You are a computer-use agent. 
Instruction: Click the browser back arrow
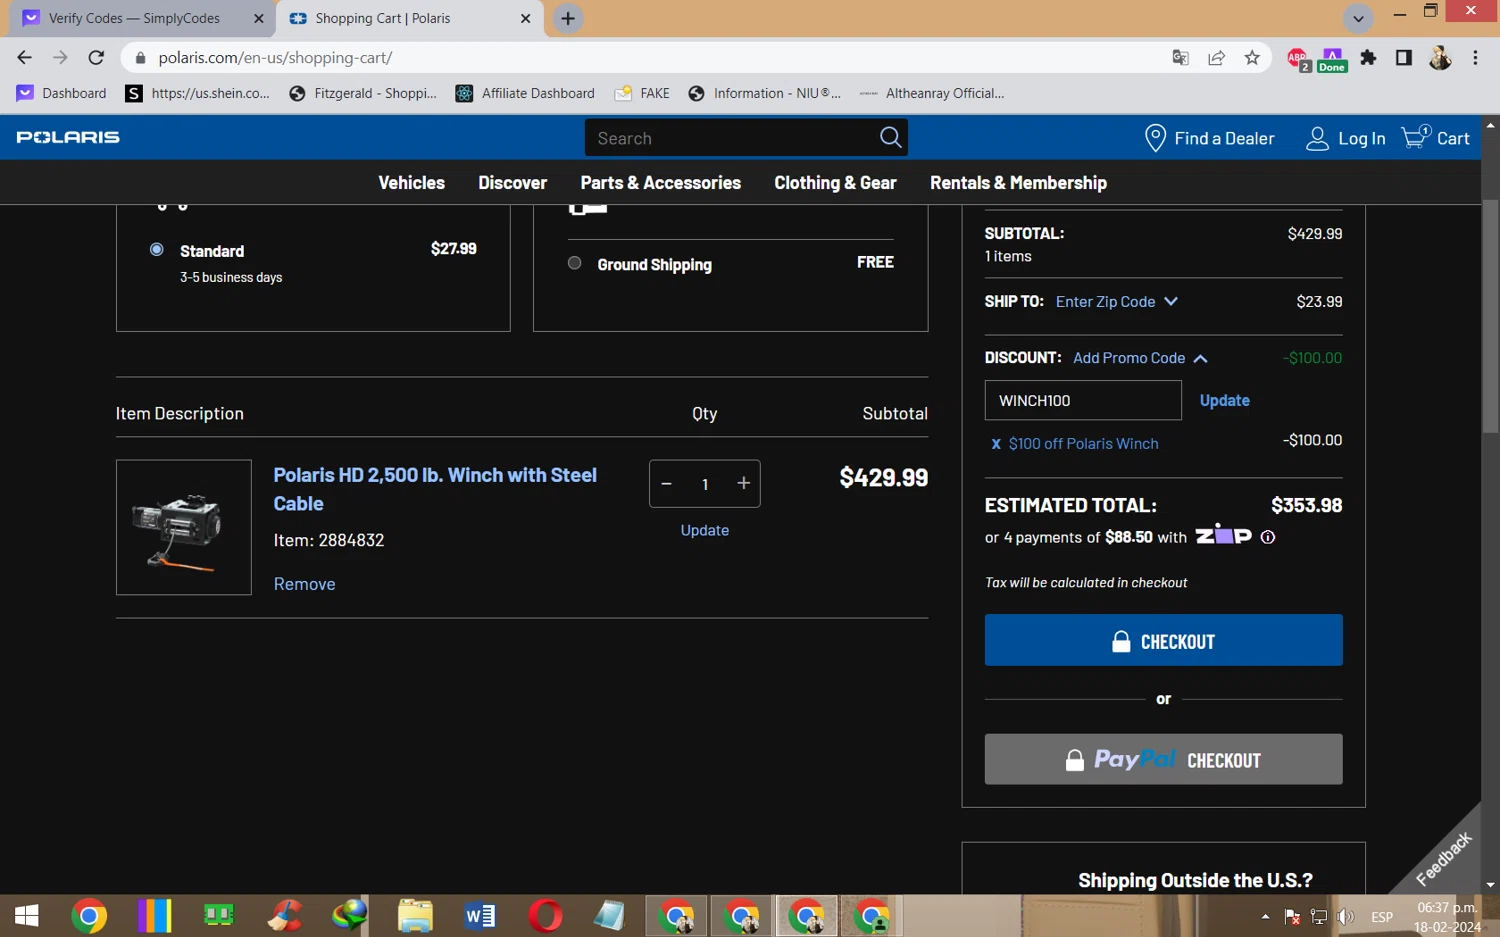[x=25, y=57]
